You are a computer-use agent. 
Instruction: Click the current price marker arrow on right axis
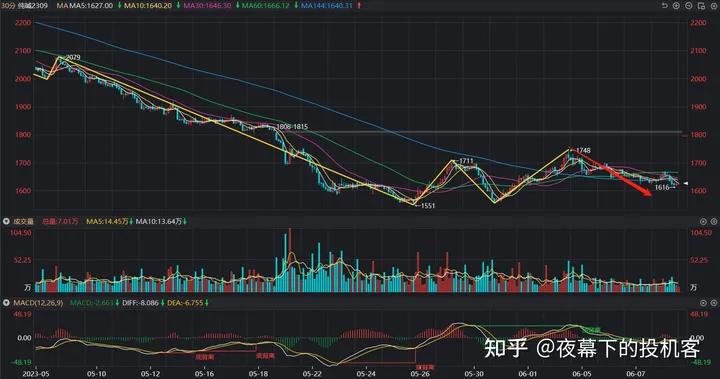(x=686, y=183)
